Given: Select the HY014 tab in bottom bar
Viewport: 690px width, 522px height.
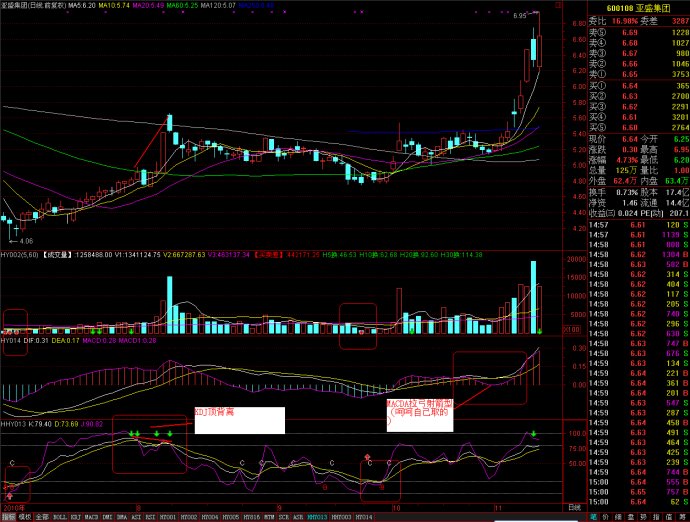Looking at the screenshot, I should tap(363, 517).
